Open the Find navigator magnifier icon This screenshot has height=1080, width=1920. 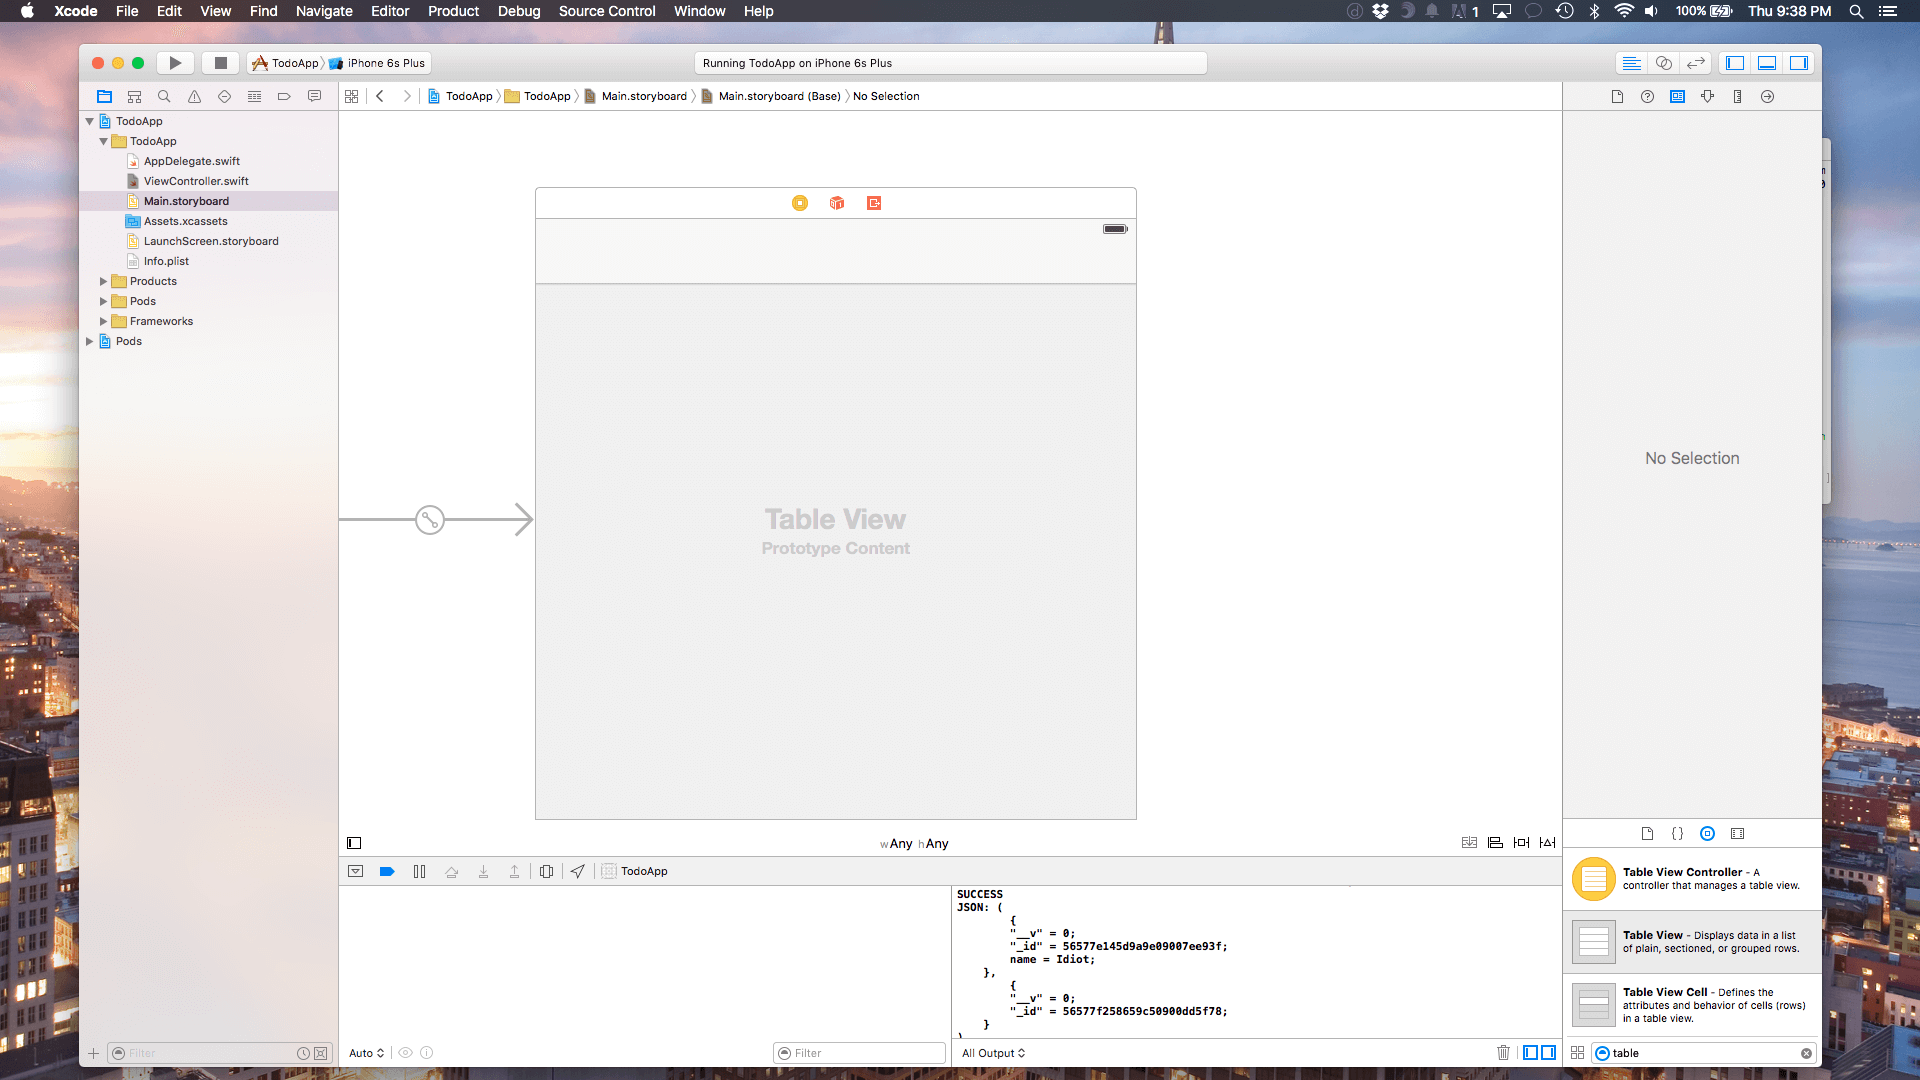[x=164, y=97]
